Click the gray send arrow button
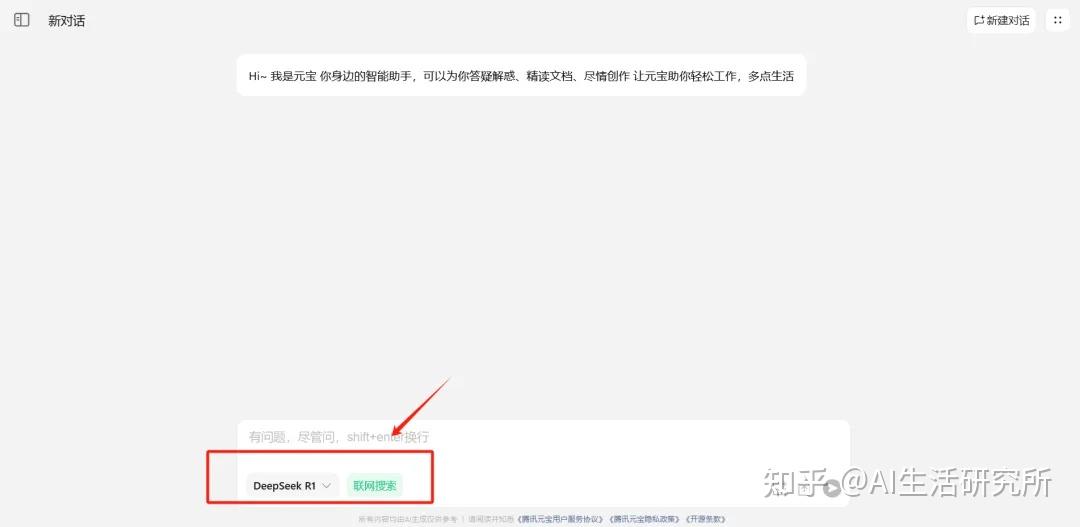 coord(832,488)
